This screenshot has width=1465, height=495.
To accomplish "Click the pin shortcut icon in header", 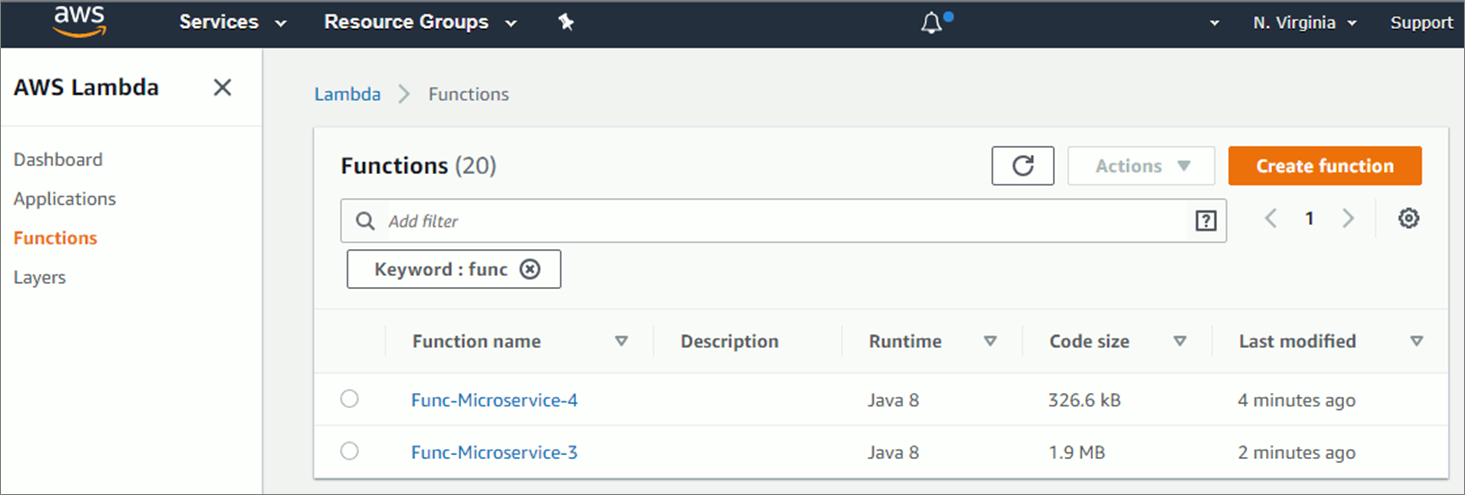I will click(566, 22).
